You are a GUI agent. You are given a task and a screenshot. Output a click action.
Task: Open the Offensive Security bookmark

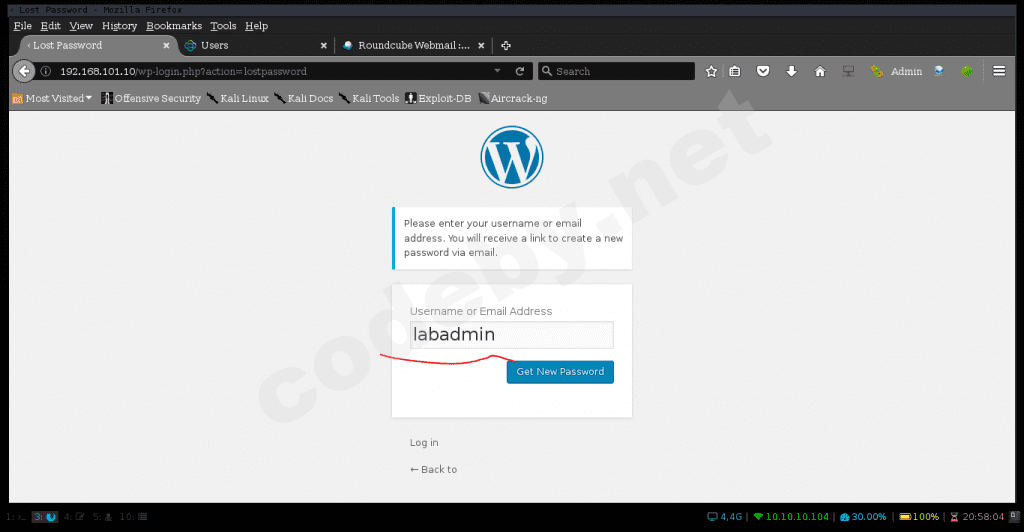tap(151, 99)
